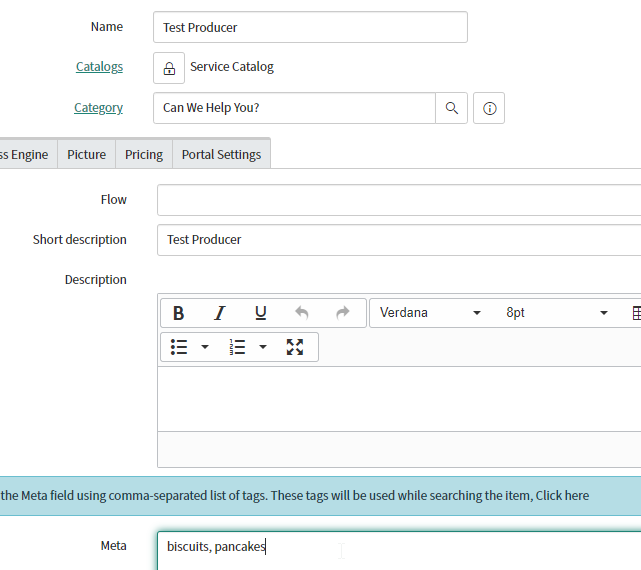Click the Short description input field
Screen dimensions: 641x570
[x=399, y=240]
